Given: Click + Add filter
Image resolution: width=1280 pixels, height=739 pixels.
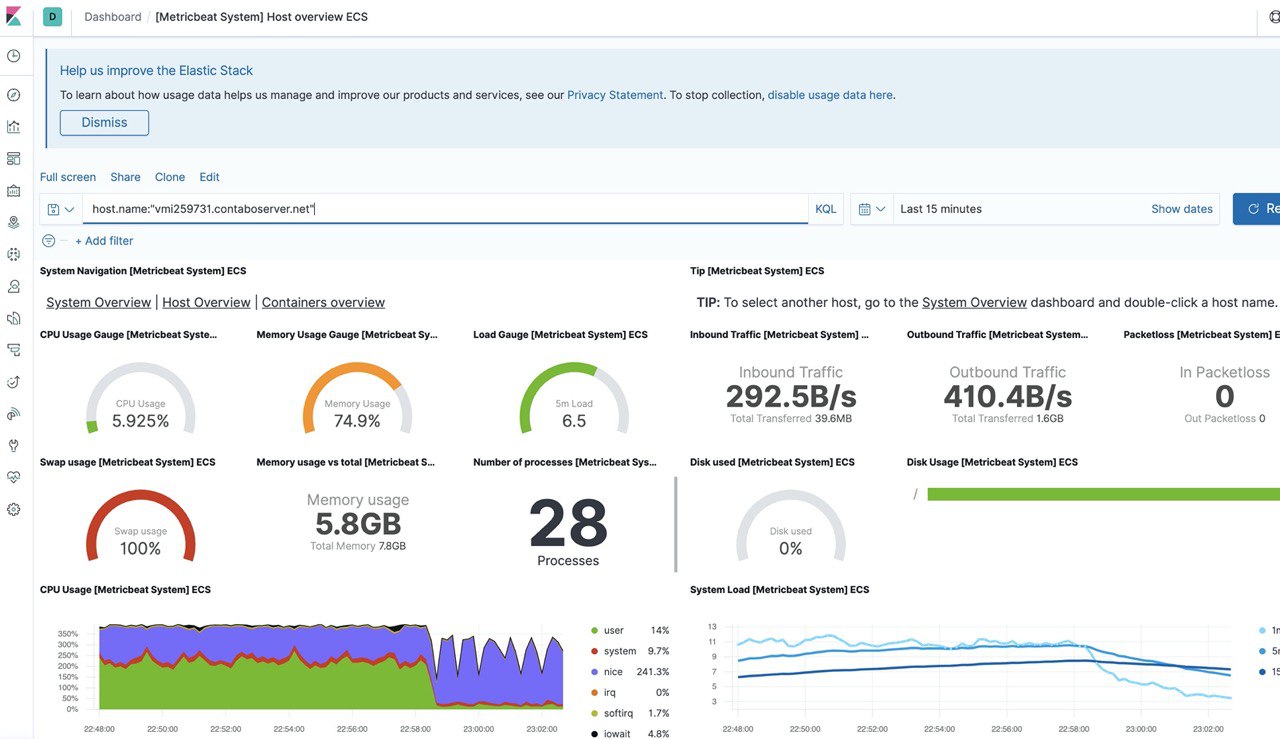Looking at the screenshot, I should (104, 241).
